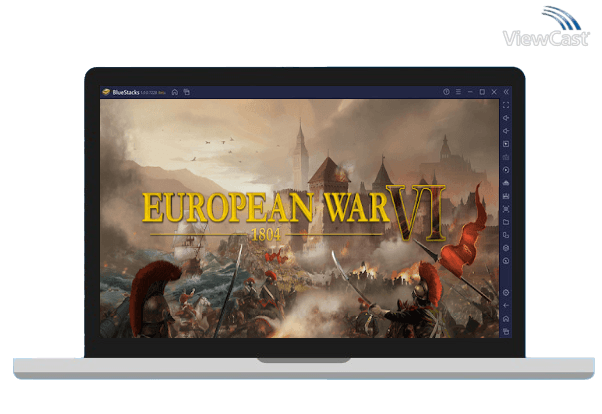Image resolution: width=602 pixels, height=414 pixels.
Task: Open the media folder icon in sidebar
Action: pos(506,222)
